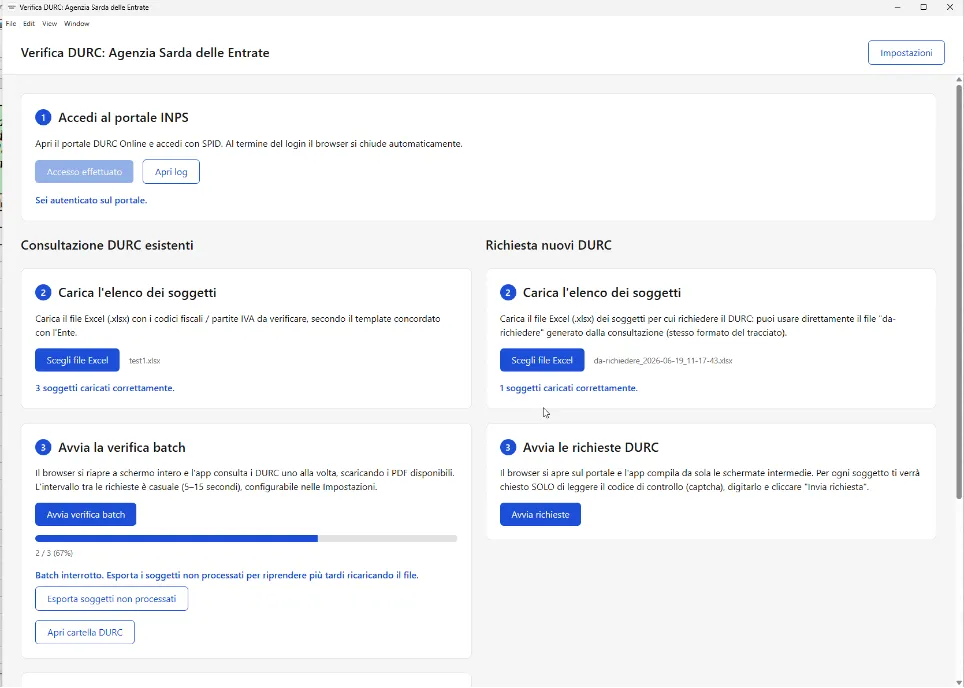This screenshot has width=964, height=688.
Task: Click the page title Verifica DURC: Agenzia Sarda delle Entrate
Action: point(145,53)
